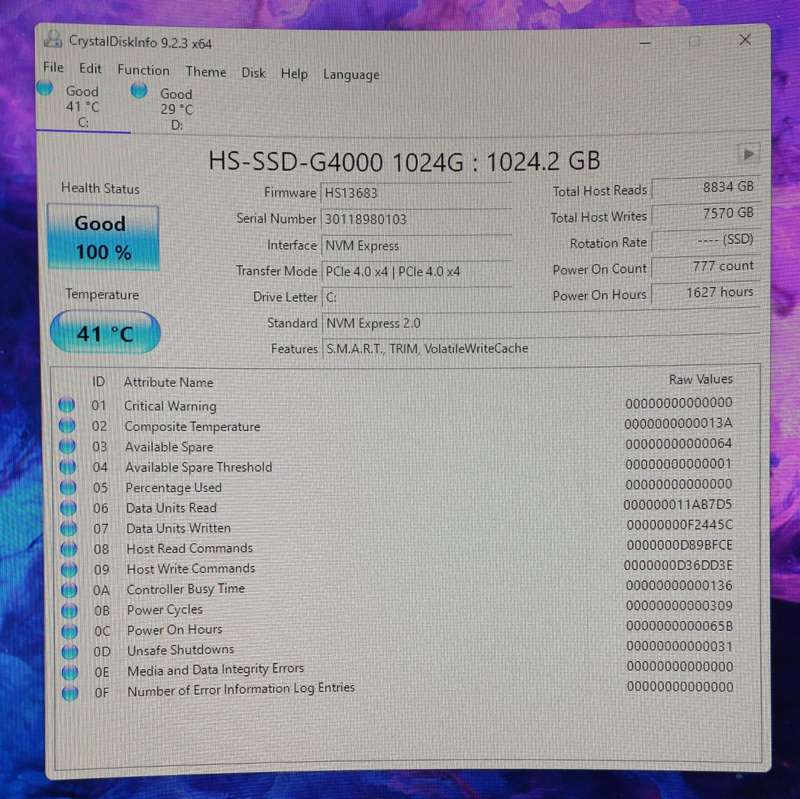Select the Percentage Used attribute row
Image resolution: width=800 pixels, height=799 pixels.
pos(395,486)
